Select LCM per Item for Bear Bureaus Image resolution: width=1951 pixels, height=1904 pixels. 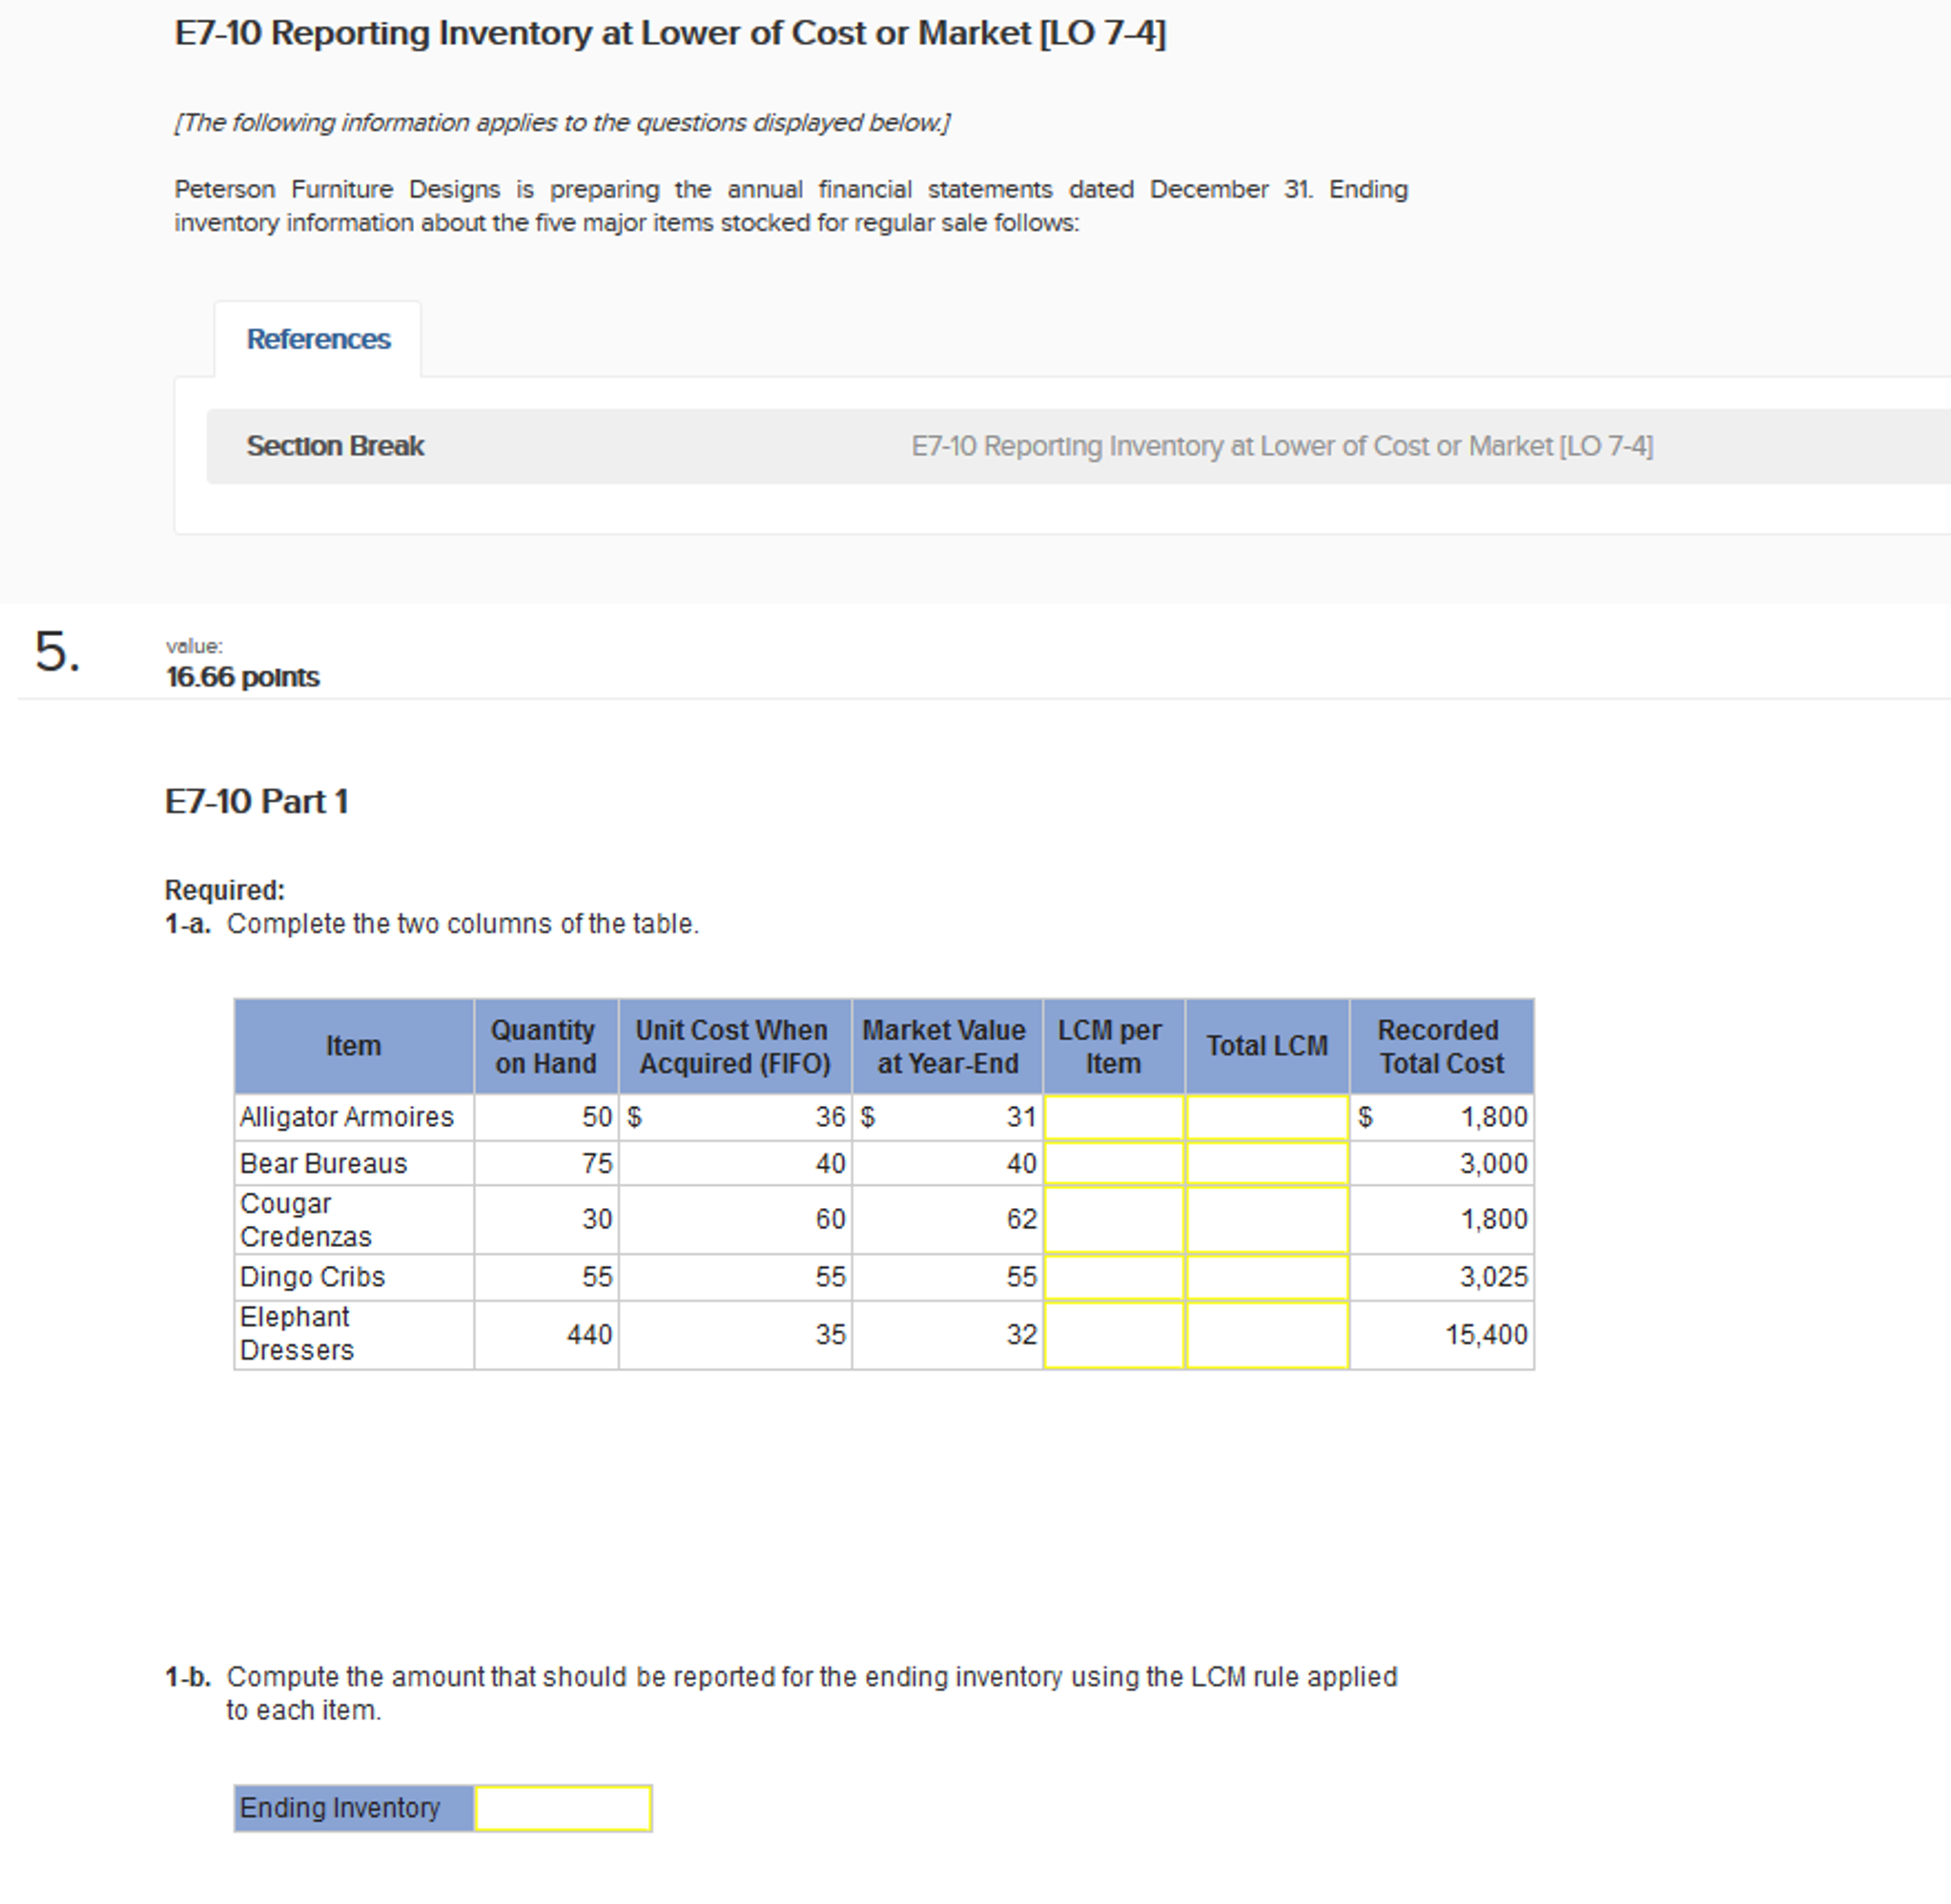(1113, 1163)
